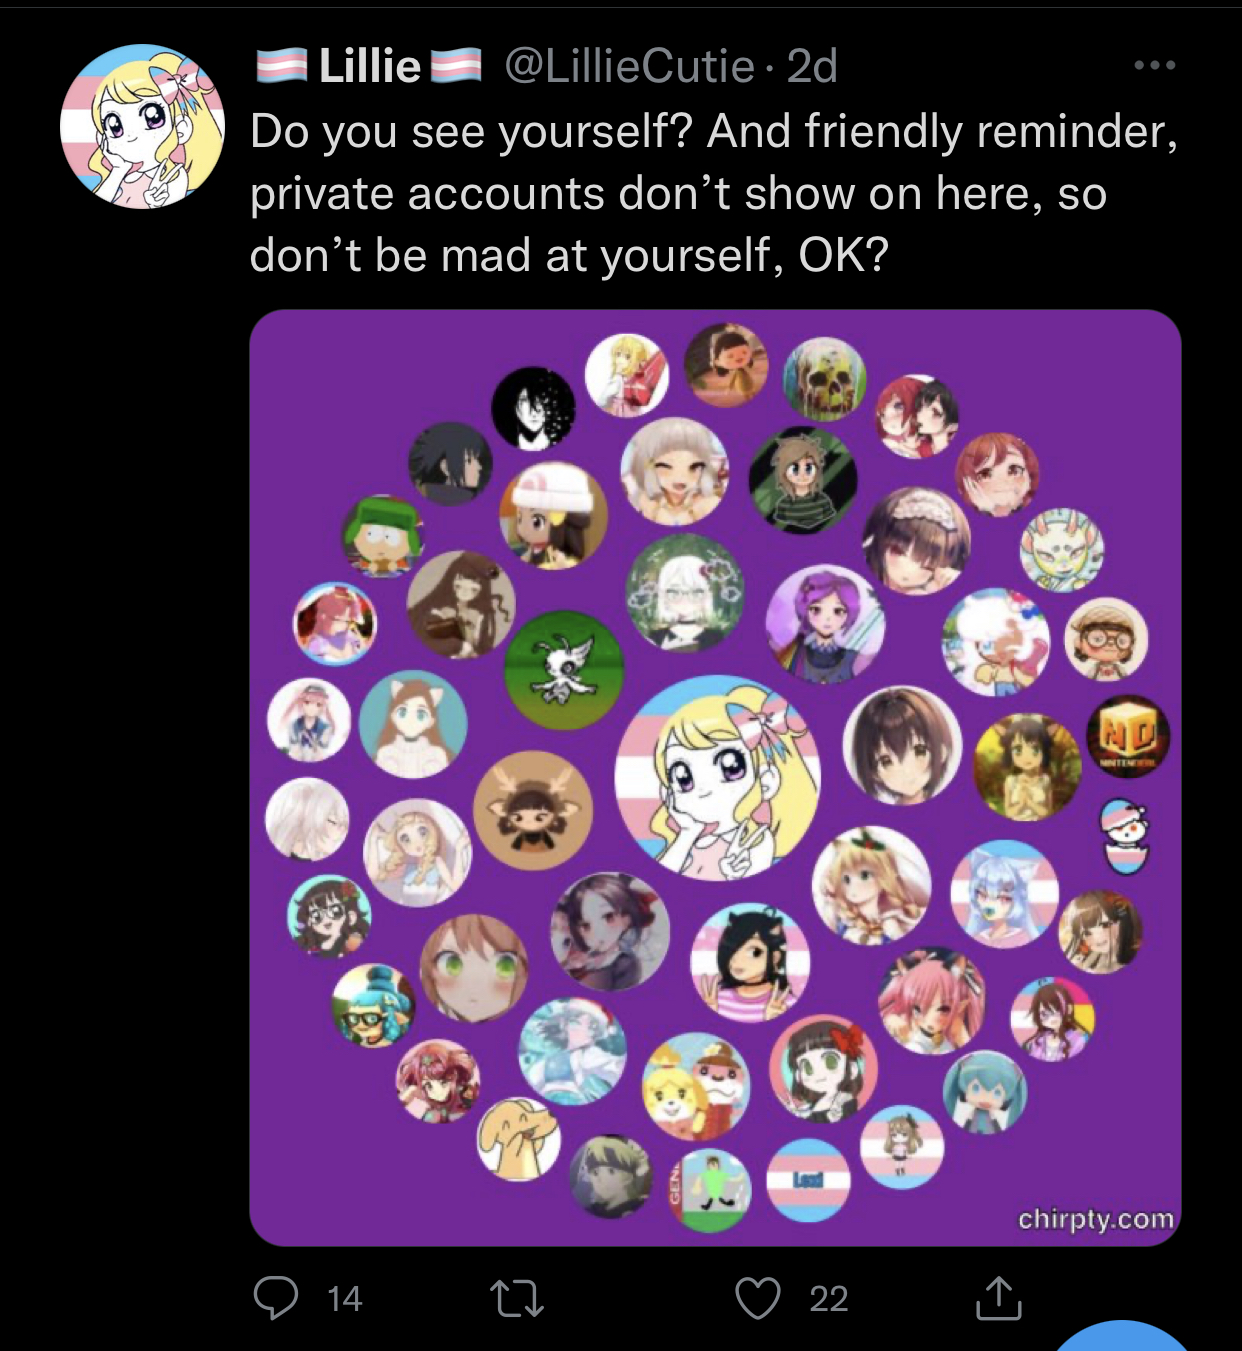Viewport: 1242px width, 1351px height.
Task: Click the center blonde girl avatar in circle image
Action: coord(717,778)
